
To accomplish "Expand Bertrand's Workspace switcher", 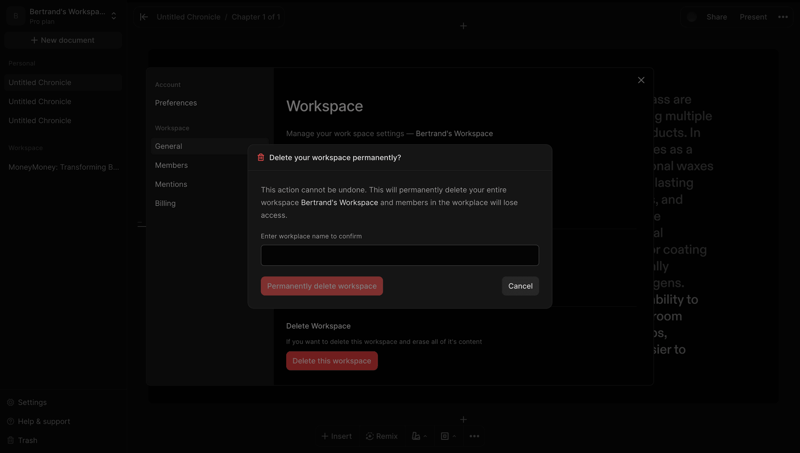I will coord(114,16).
